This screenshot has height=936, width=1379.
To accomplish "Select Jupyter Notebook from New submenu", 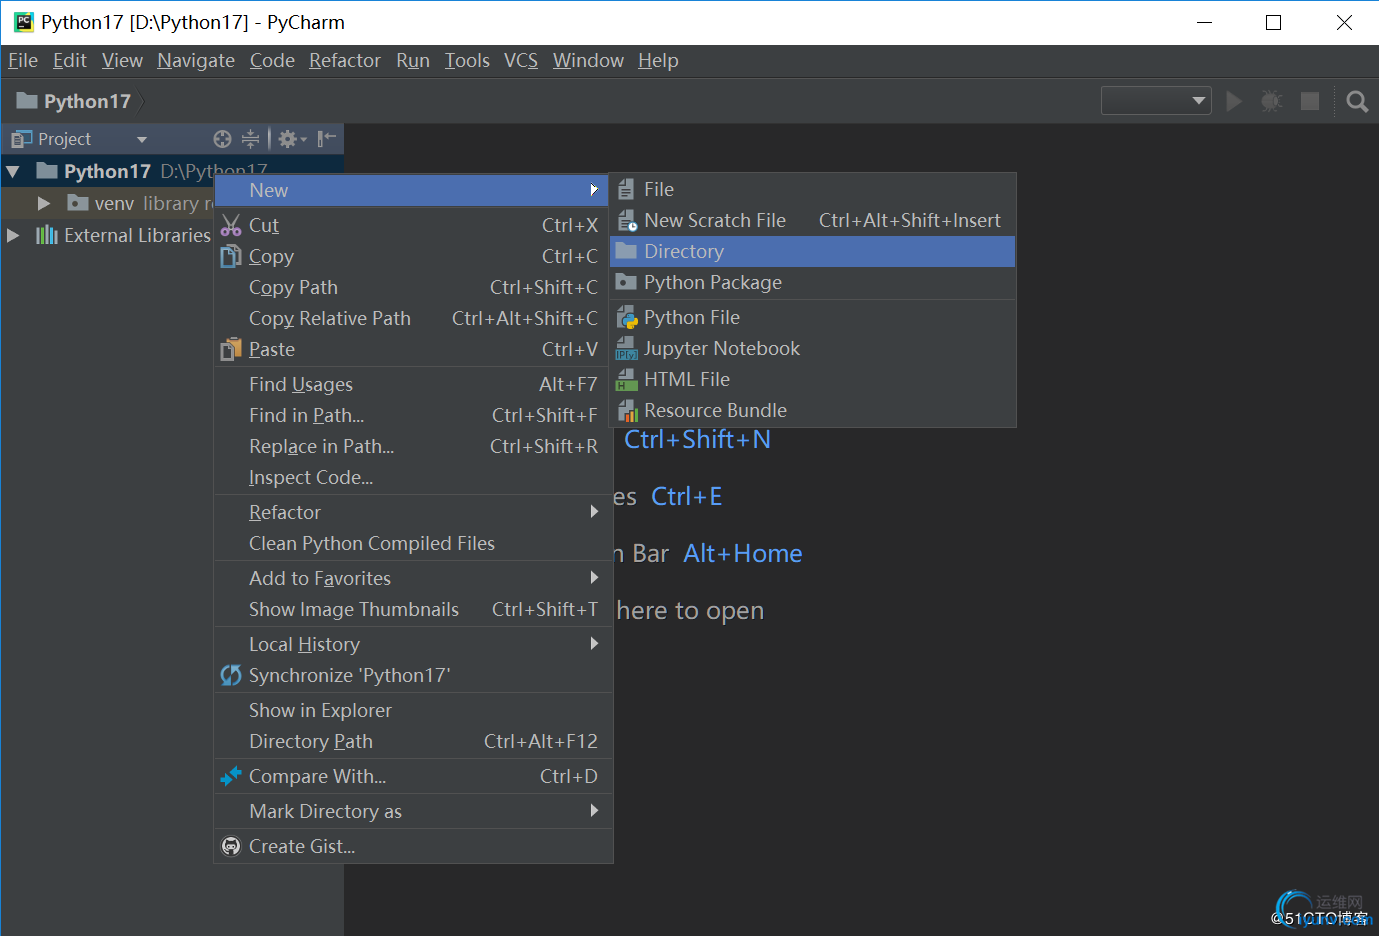I will coord(721,349).
